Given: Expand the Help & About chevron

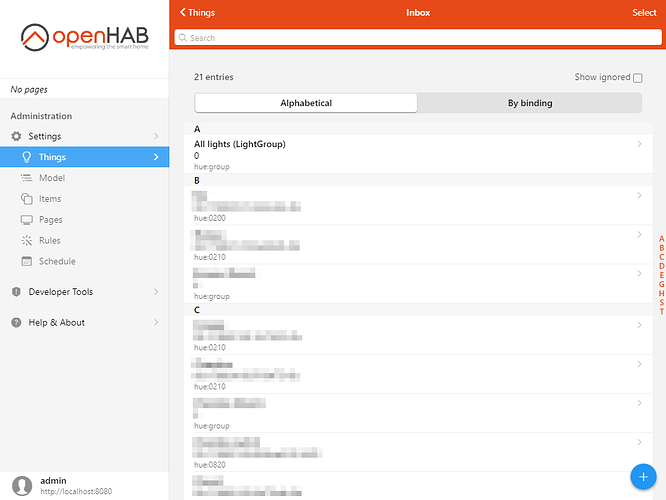Looking at the screenshot, I should click(x=155, y=323).
